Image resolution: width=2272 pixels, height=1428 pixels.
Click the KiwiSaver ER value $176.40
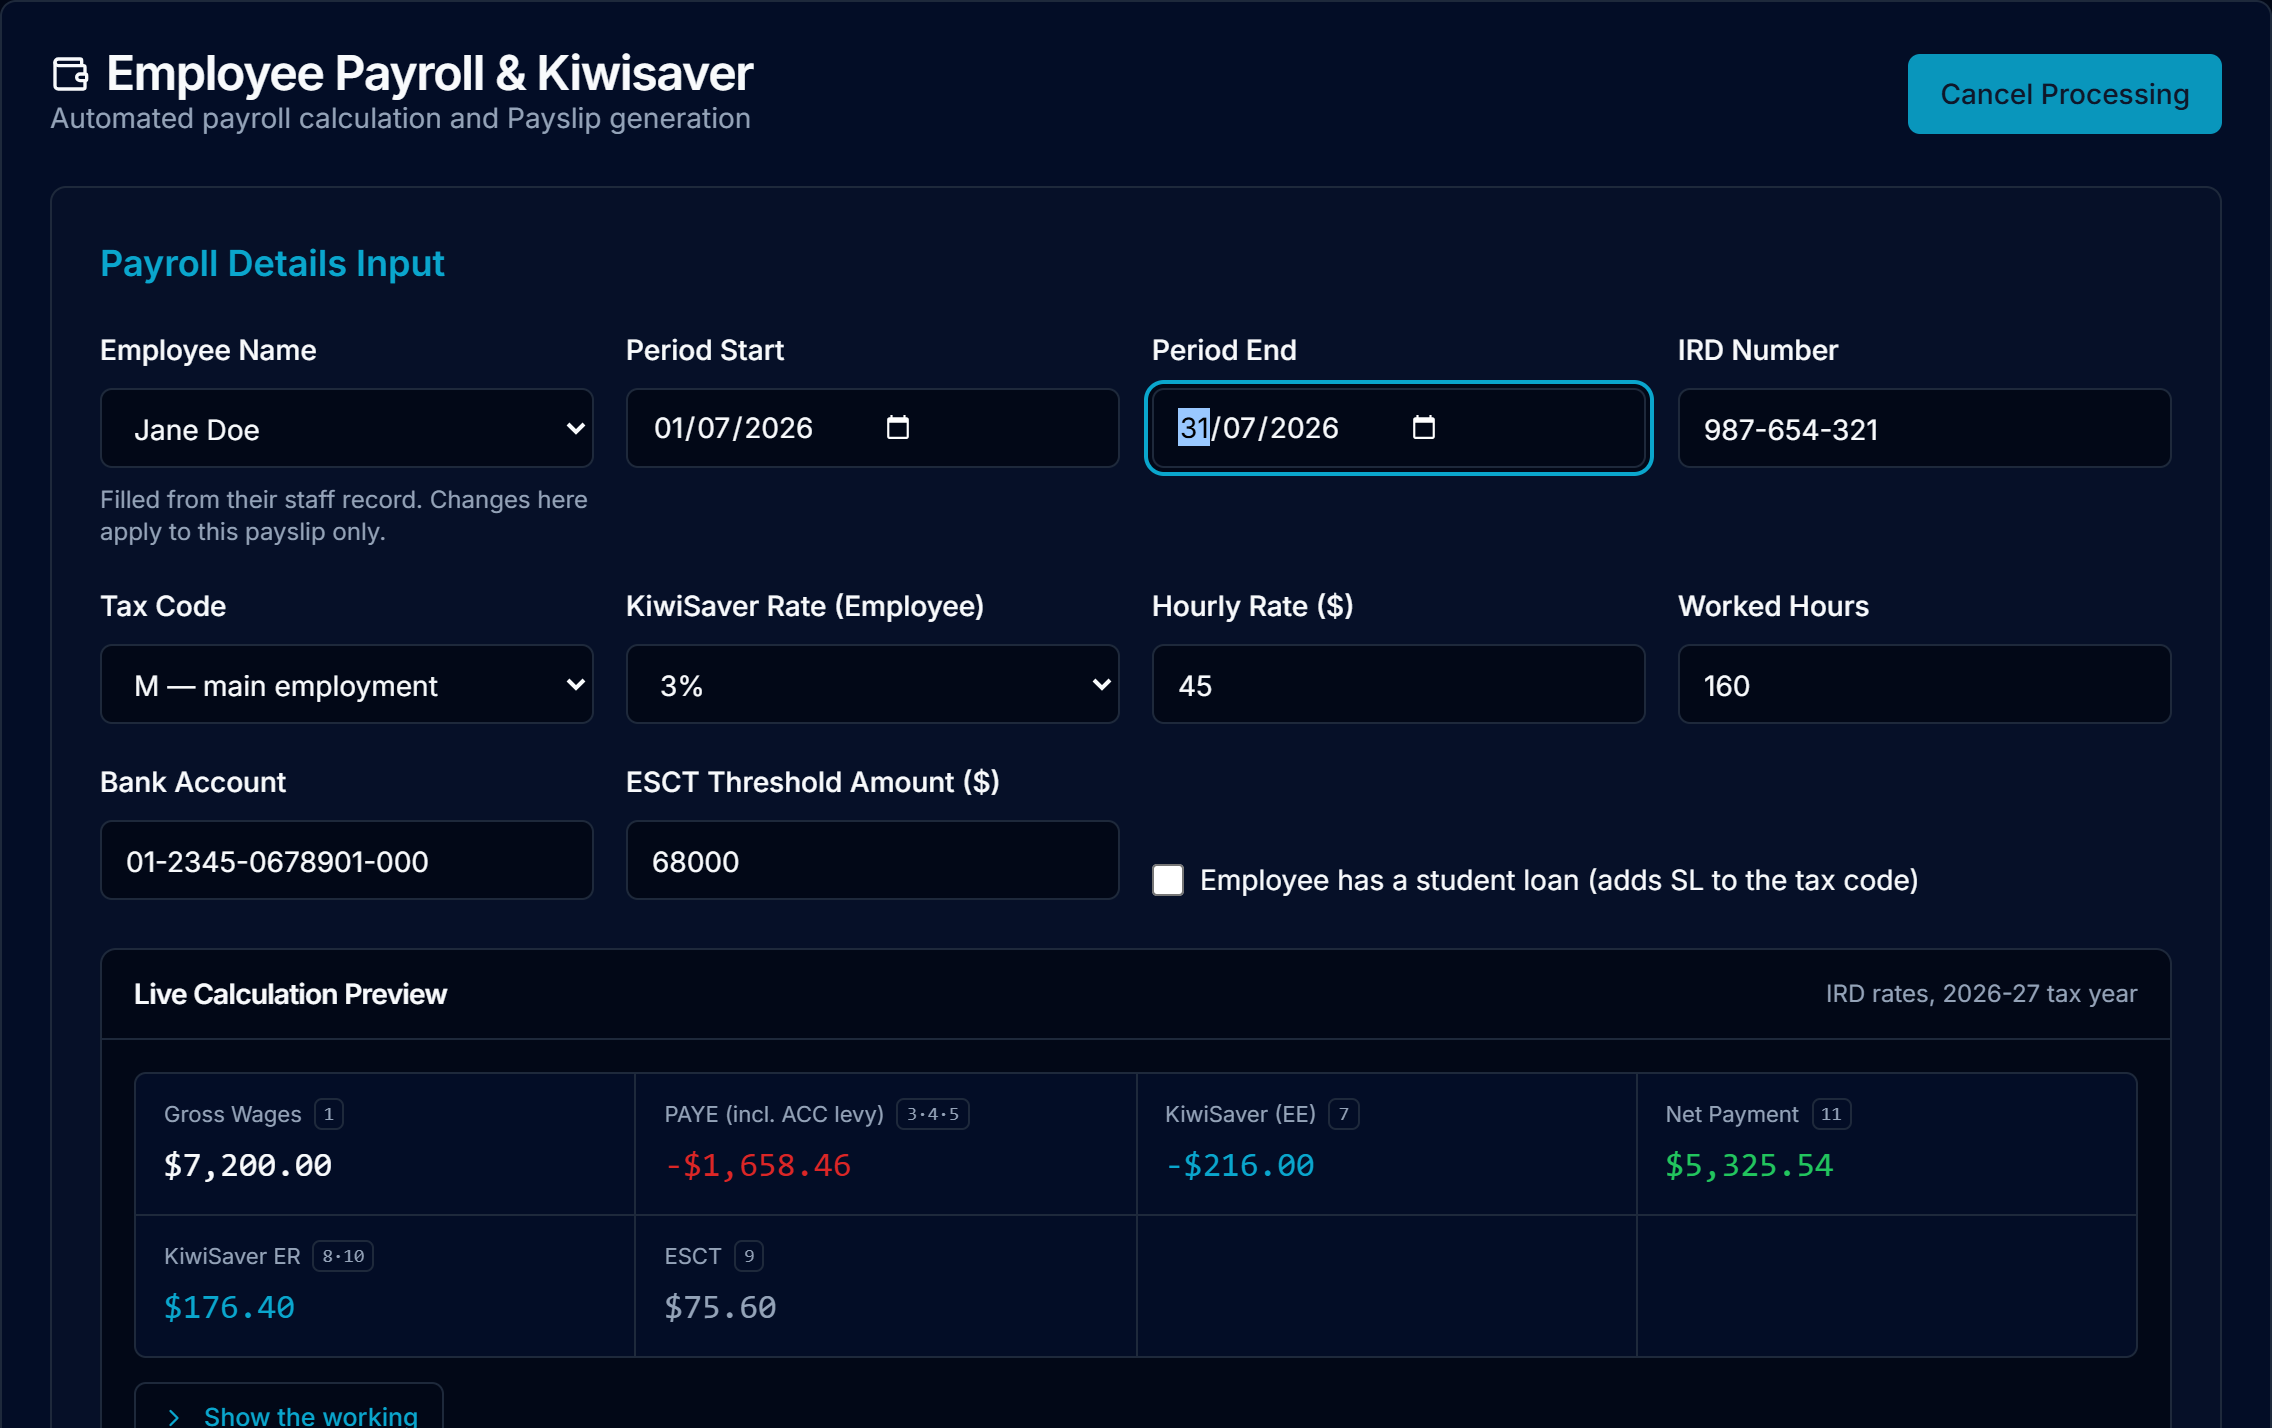pyautogui.click(x=229, y=1307)
